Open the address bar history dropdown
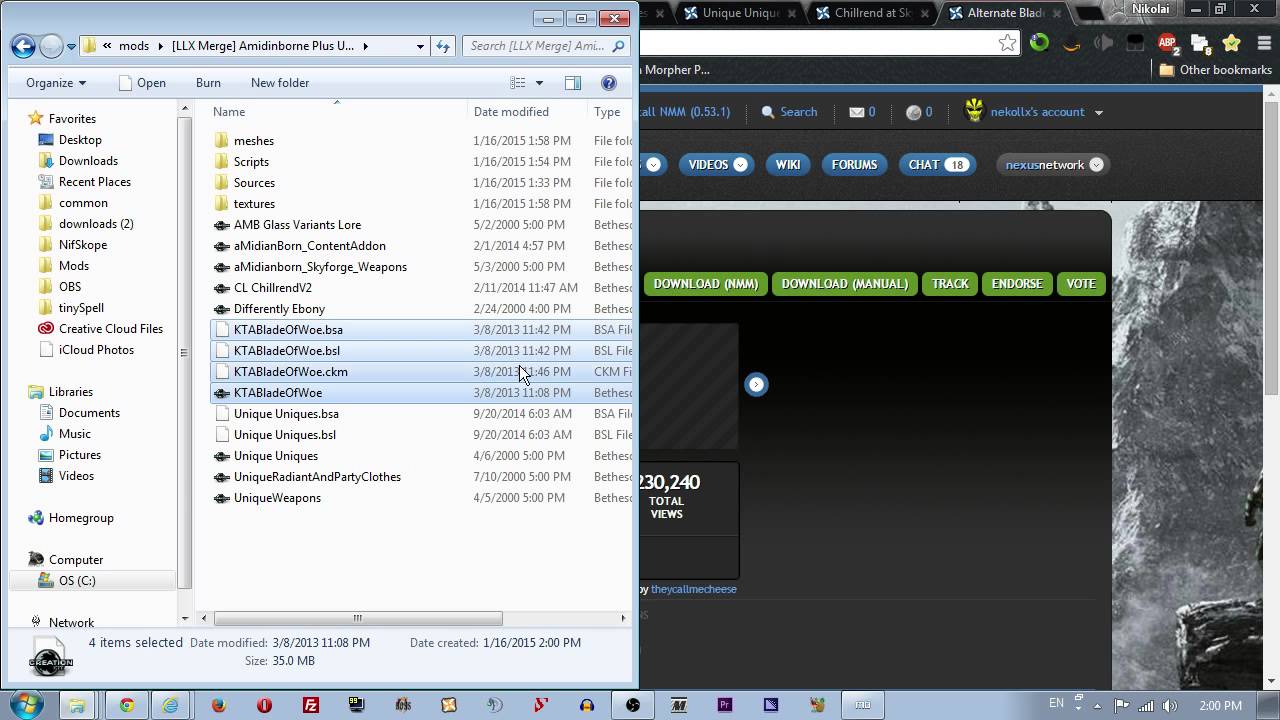This screenshot has width=1280, height=720. point(420,46)
